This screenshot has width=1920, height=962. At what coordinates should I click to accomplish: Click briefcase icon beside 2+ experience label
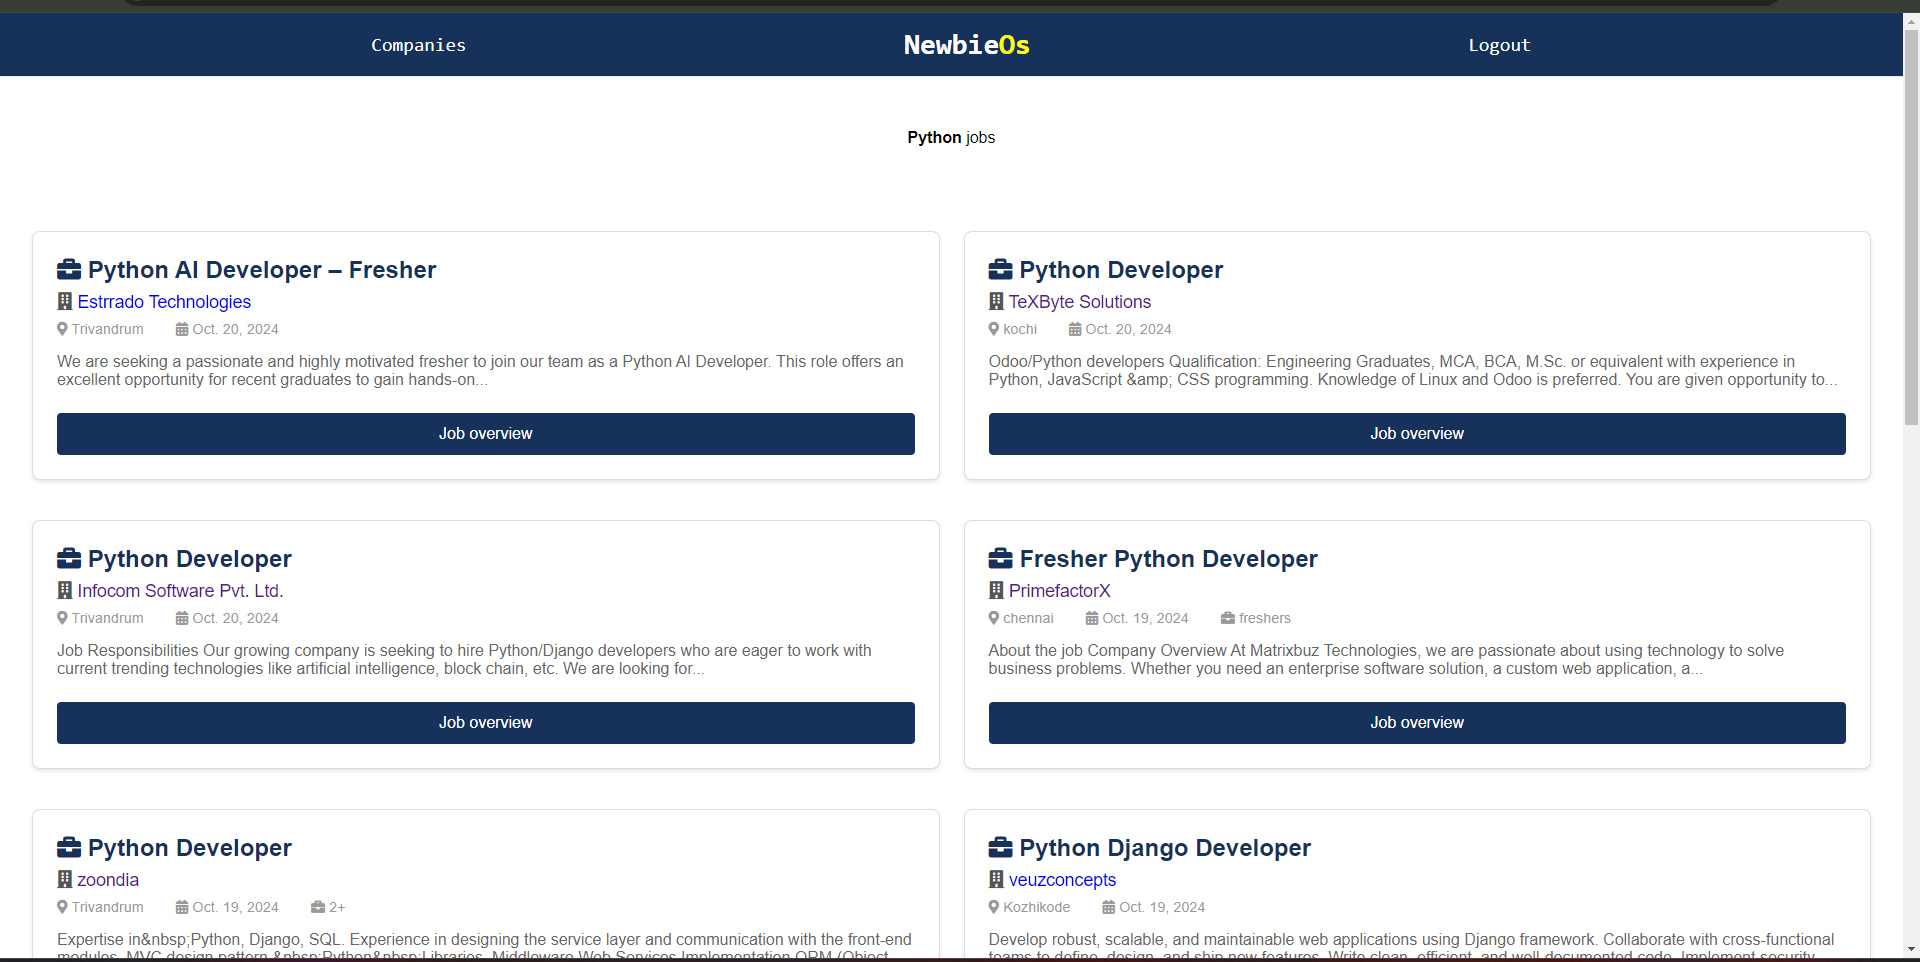pyautogui.click(x=317, y=907)
